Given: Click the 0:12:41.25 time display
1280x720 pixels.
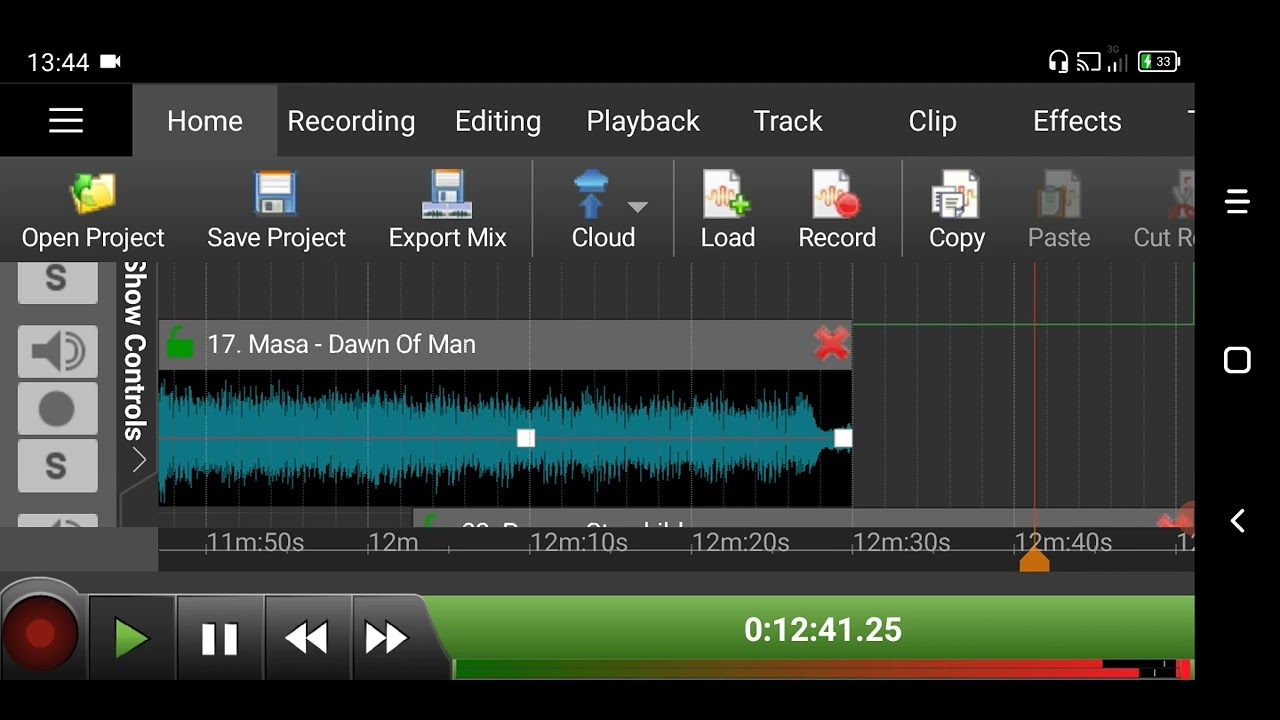Looking at the screenshot, I should coord(823,629).
